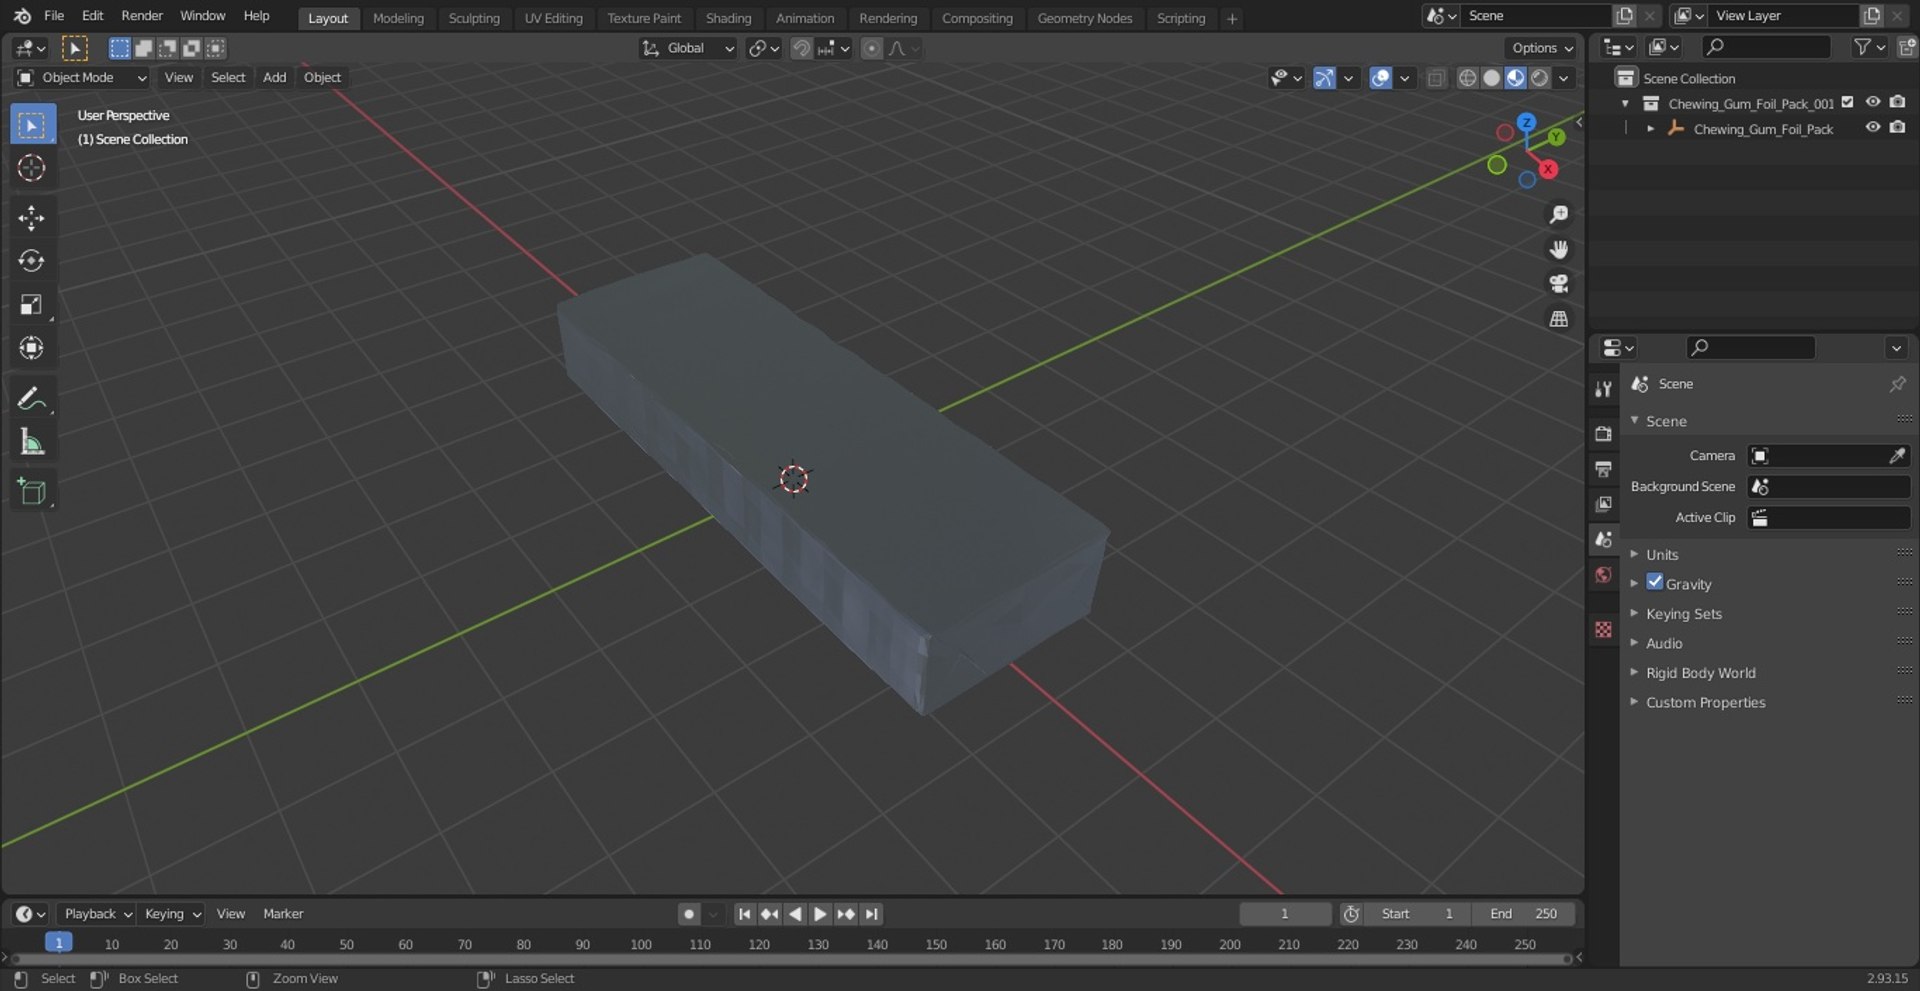
Task: Toggle viewport overlays on or off
Action: click(x=1380, y=78)
